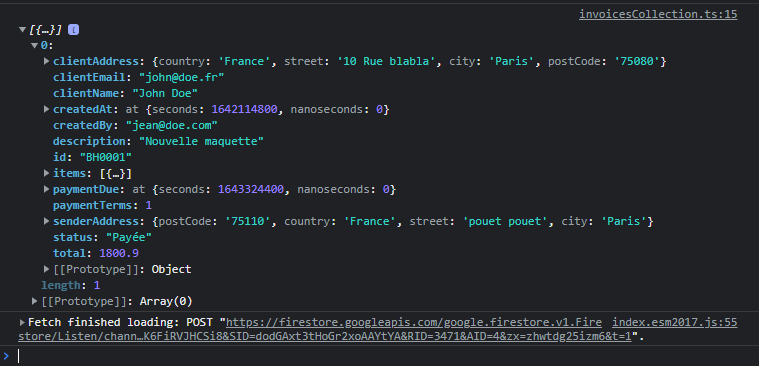The height and width of the screenshot is (366, 759).
Task: Expand the paymentDue timestamp
Action: click(x=47, y=189)
